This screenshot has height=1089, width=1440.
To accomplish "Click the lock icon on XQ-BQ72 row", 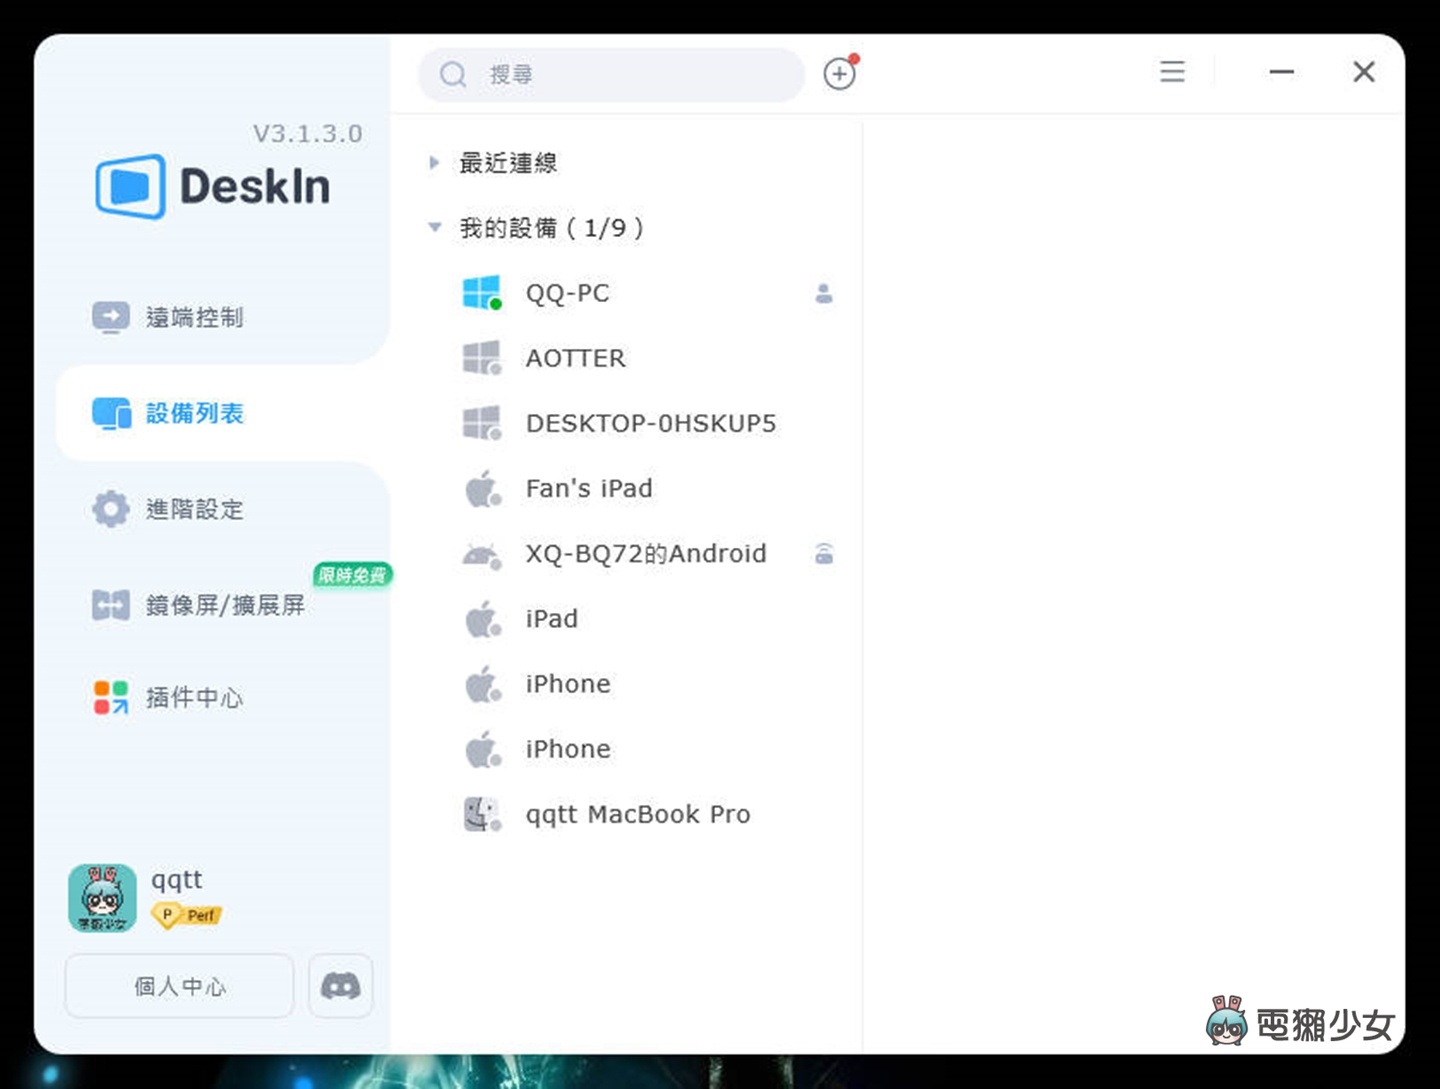I will pos(824,553).
